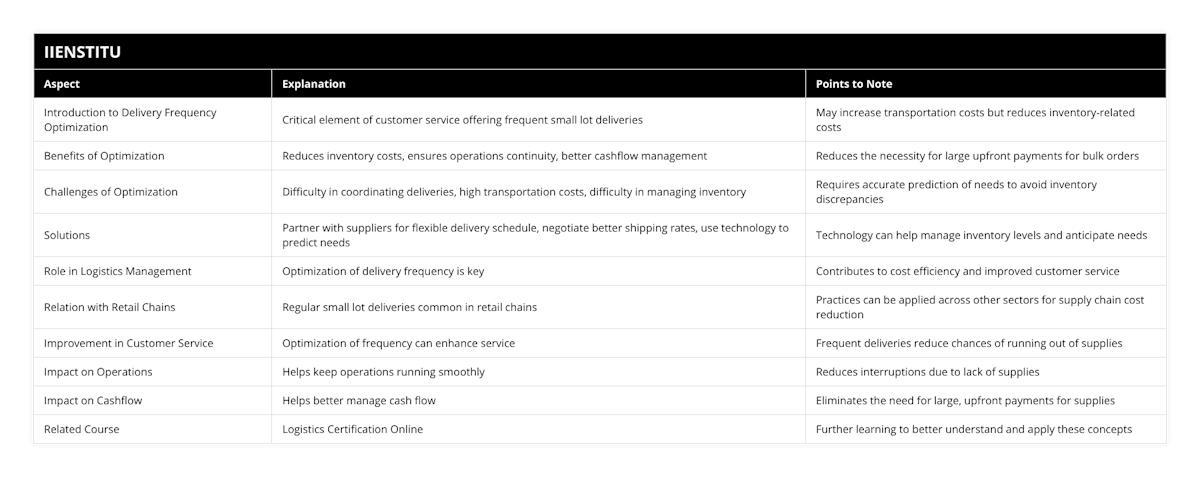Select the Challenges of Optimization row label
This screenshot has width=1200, height=477.
[x=111, y=192]
